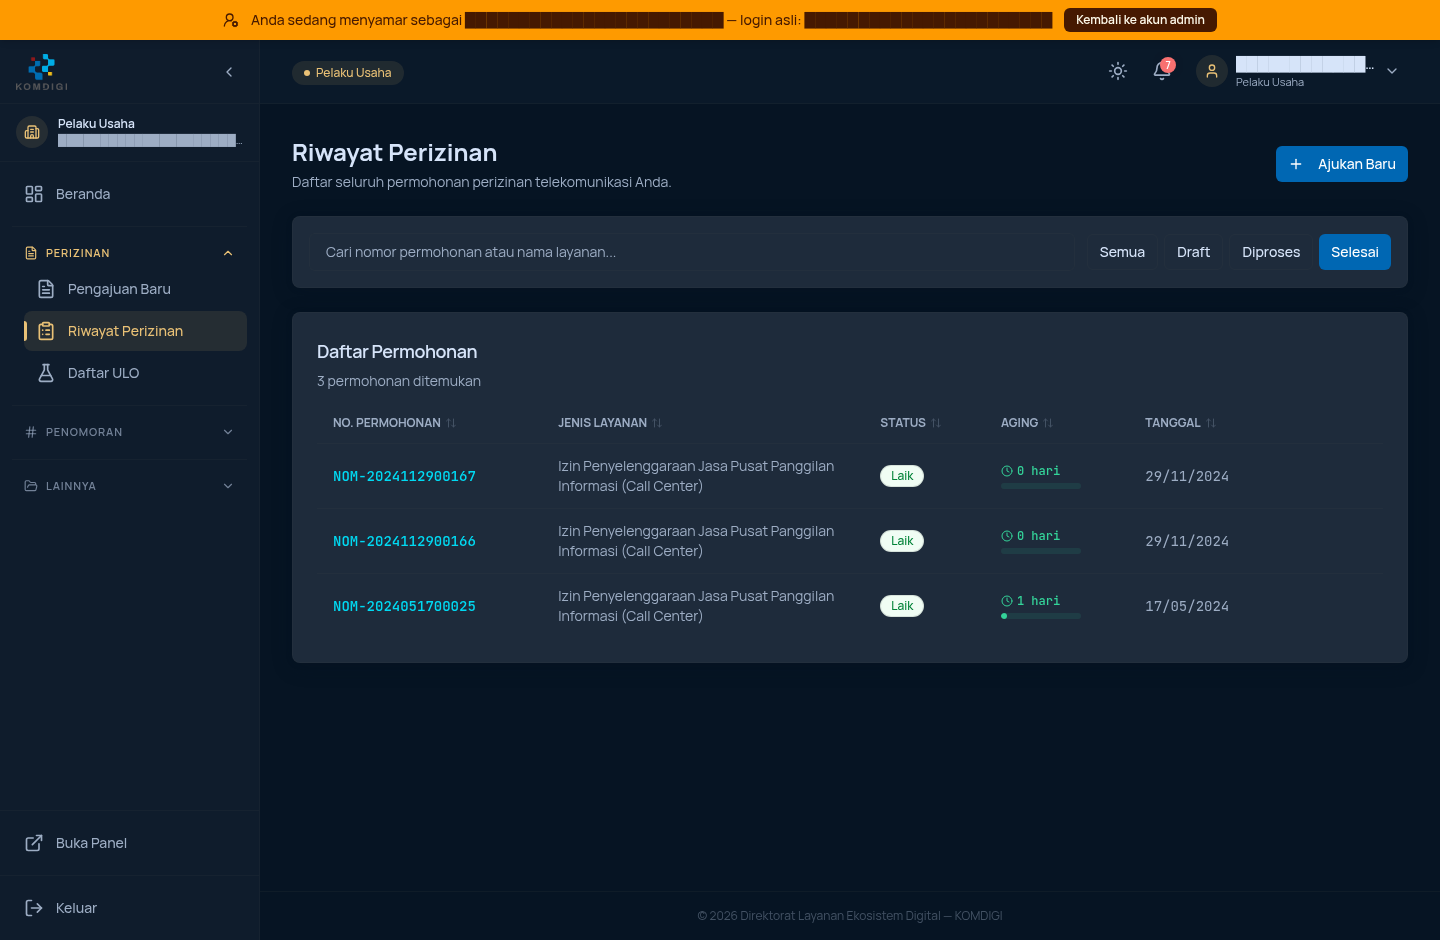The height and width of the screenshot is (940, 1440).
Task: Collapse the PERIZINAN section
Action: tap(130, 253)
